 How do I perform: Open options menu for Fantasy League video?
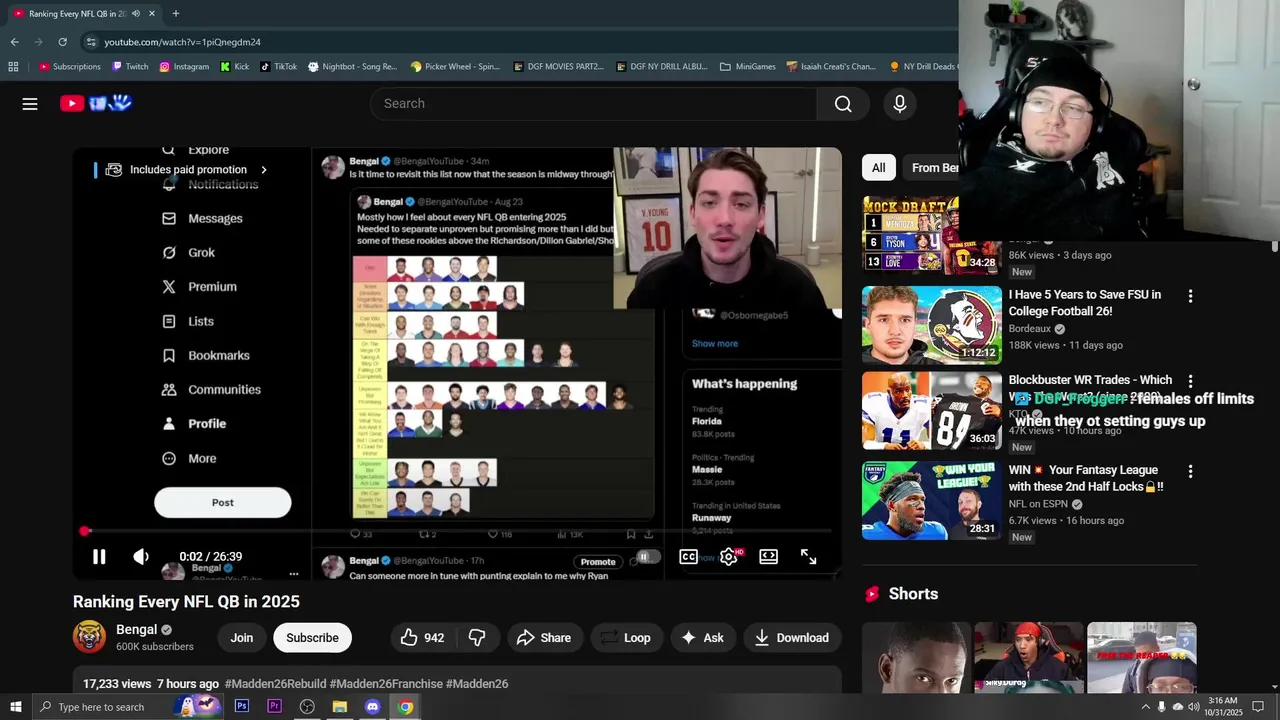click(1190, 471)
